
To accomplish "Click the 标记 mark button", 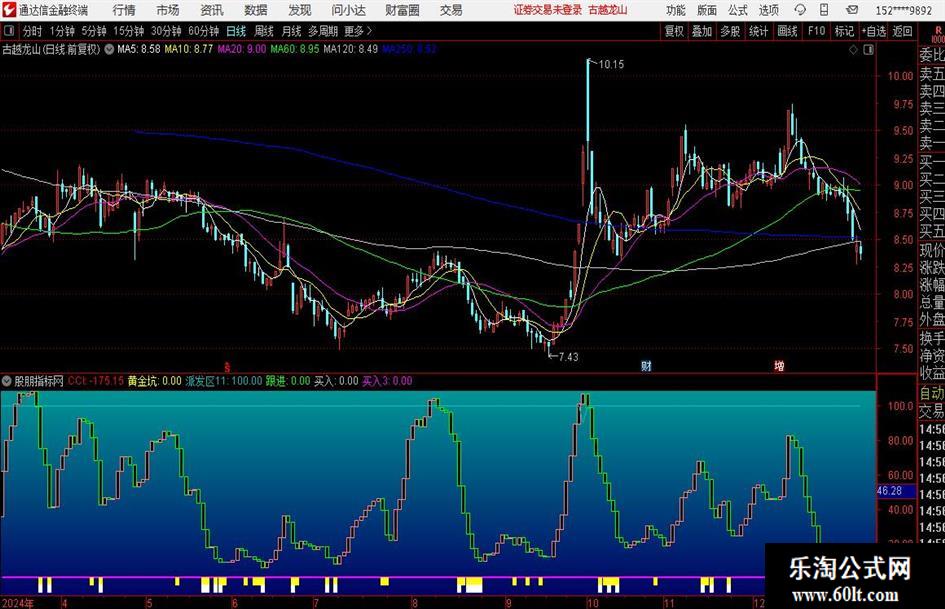I will (x=844, y=31).
